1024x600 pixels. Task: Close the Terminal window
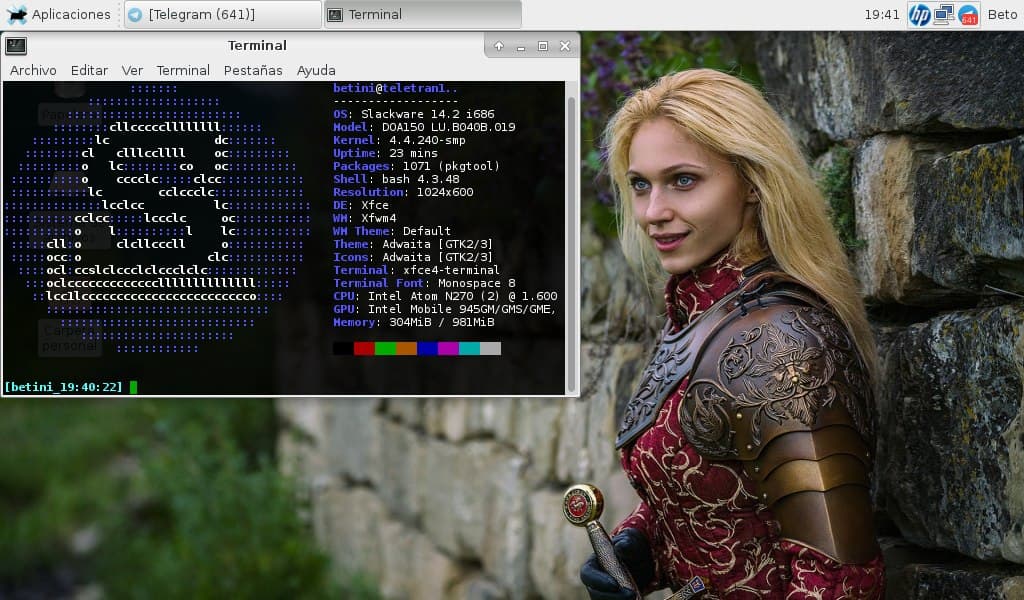point(565,46)
